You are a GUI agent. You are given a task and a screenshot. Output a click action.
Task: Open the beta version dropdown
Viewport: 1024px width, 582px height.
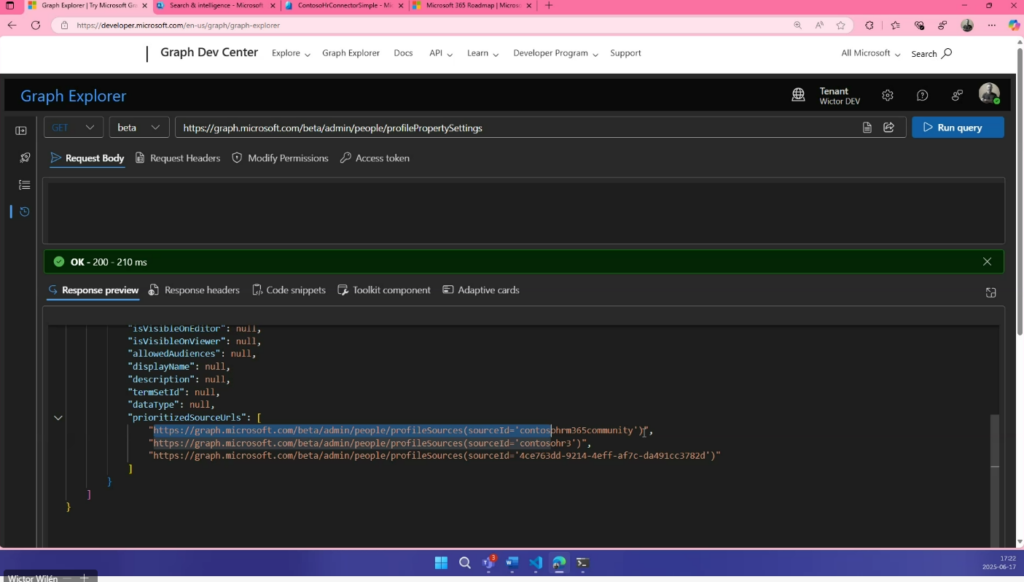click(138, 127)
